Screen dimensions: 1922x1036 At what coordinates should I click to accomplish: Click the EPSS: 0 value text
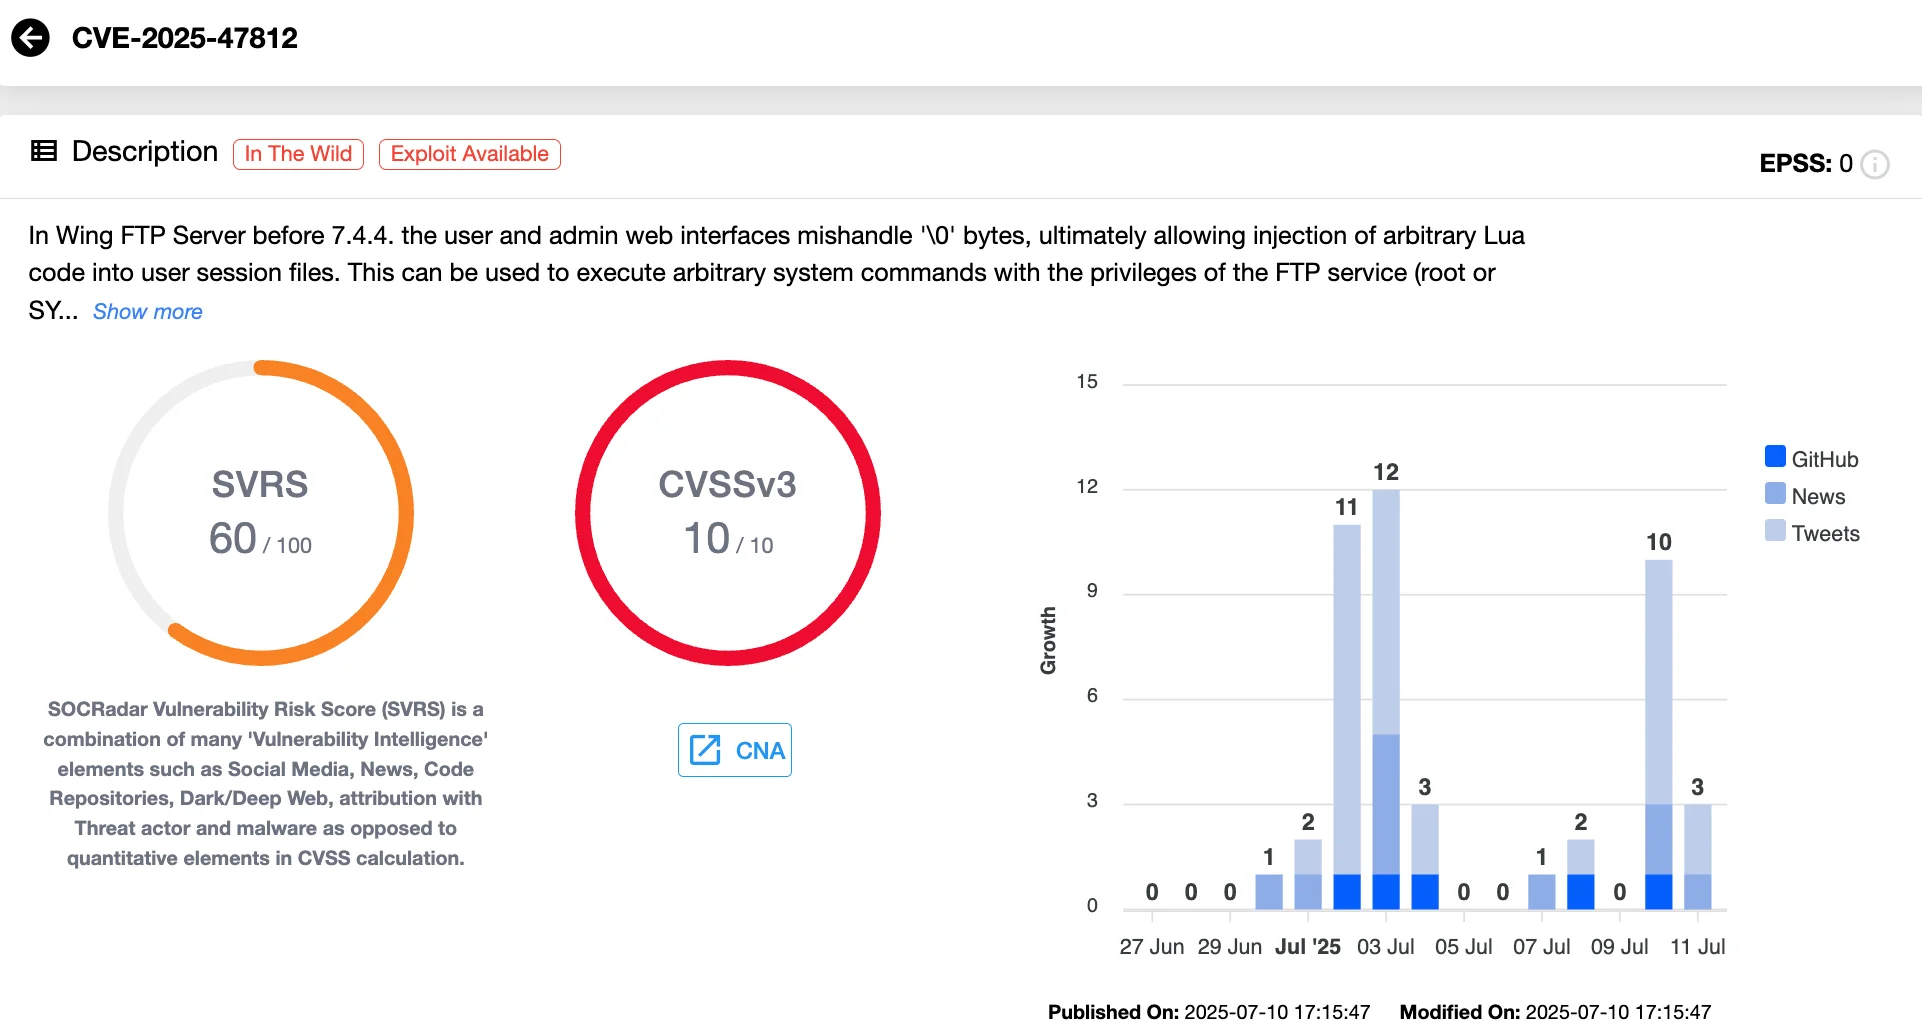1806,164
